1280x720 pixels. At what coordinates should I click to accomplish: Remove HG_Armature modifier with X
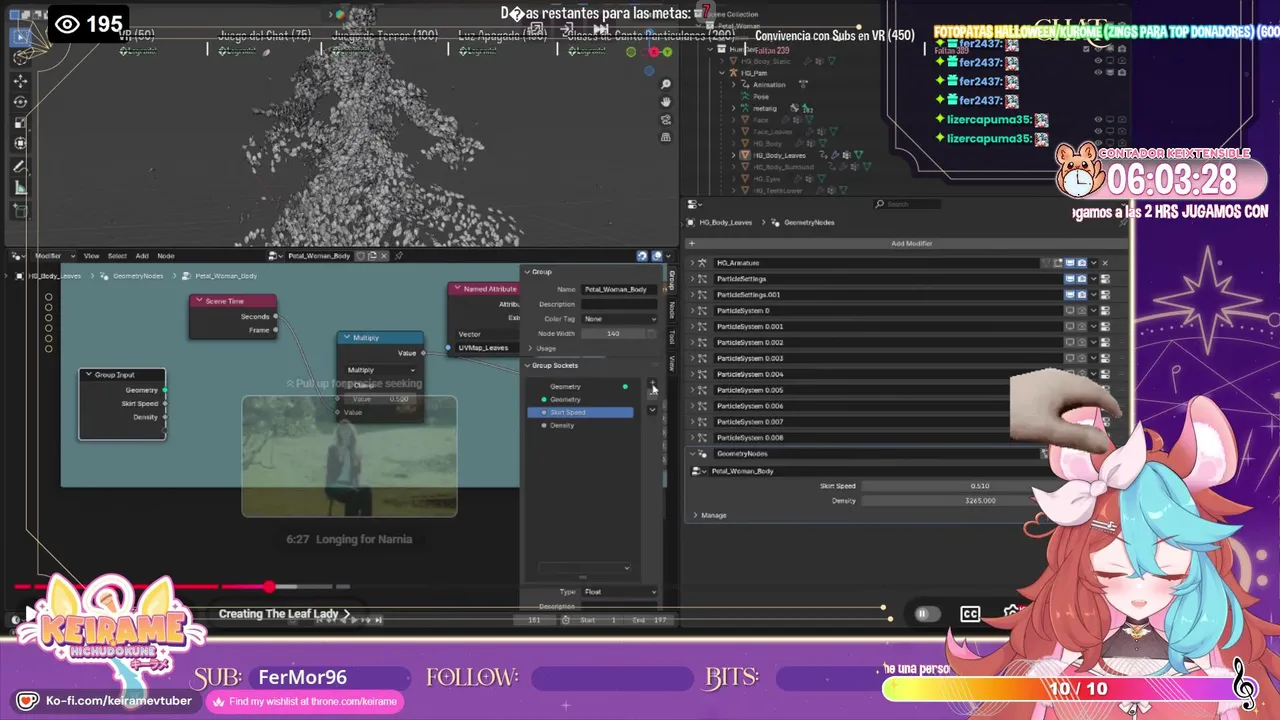pyautogui.click(x=1104, y=263)
